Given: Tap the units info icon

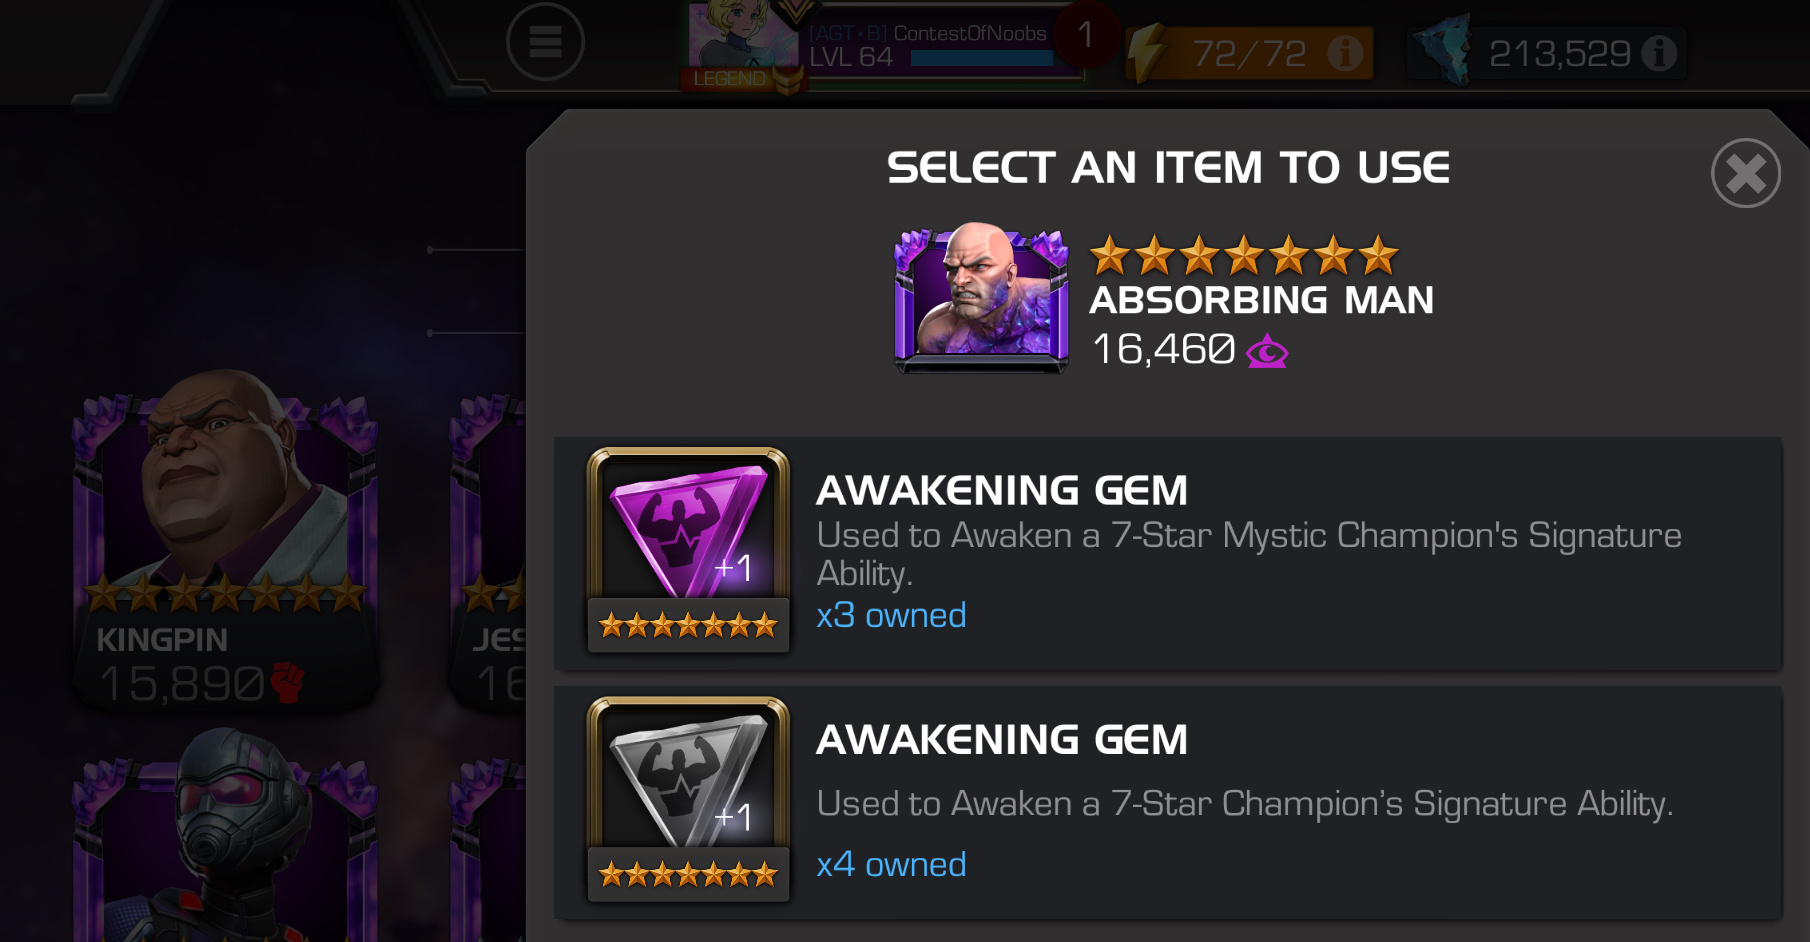Looking at the screenshot, I should coord(1658,53).
